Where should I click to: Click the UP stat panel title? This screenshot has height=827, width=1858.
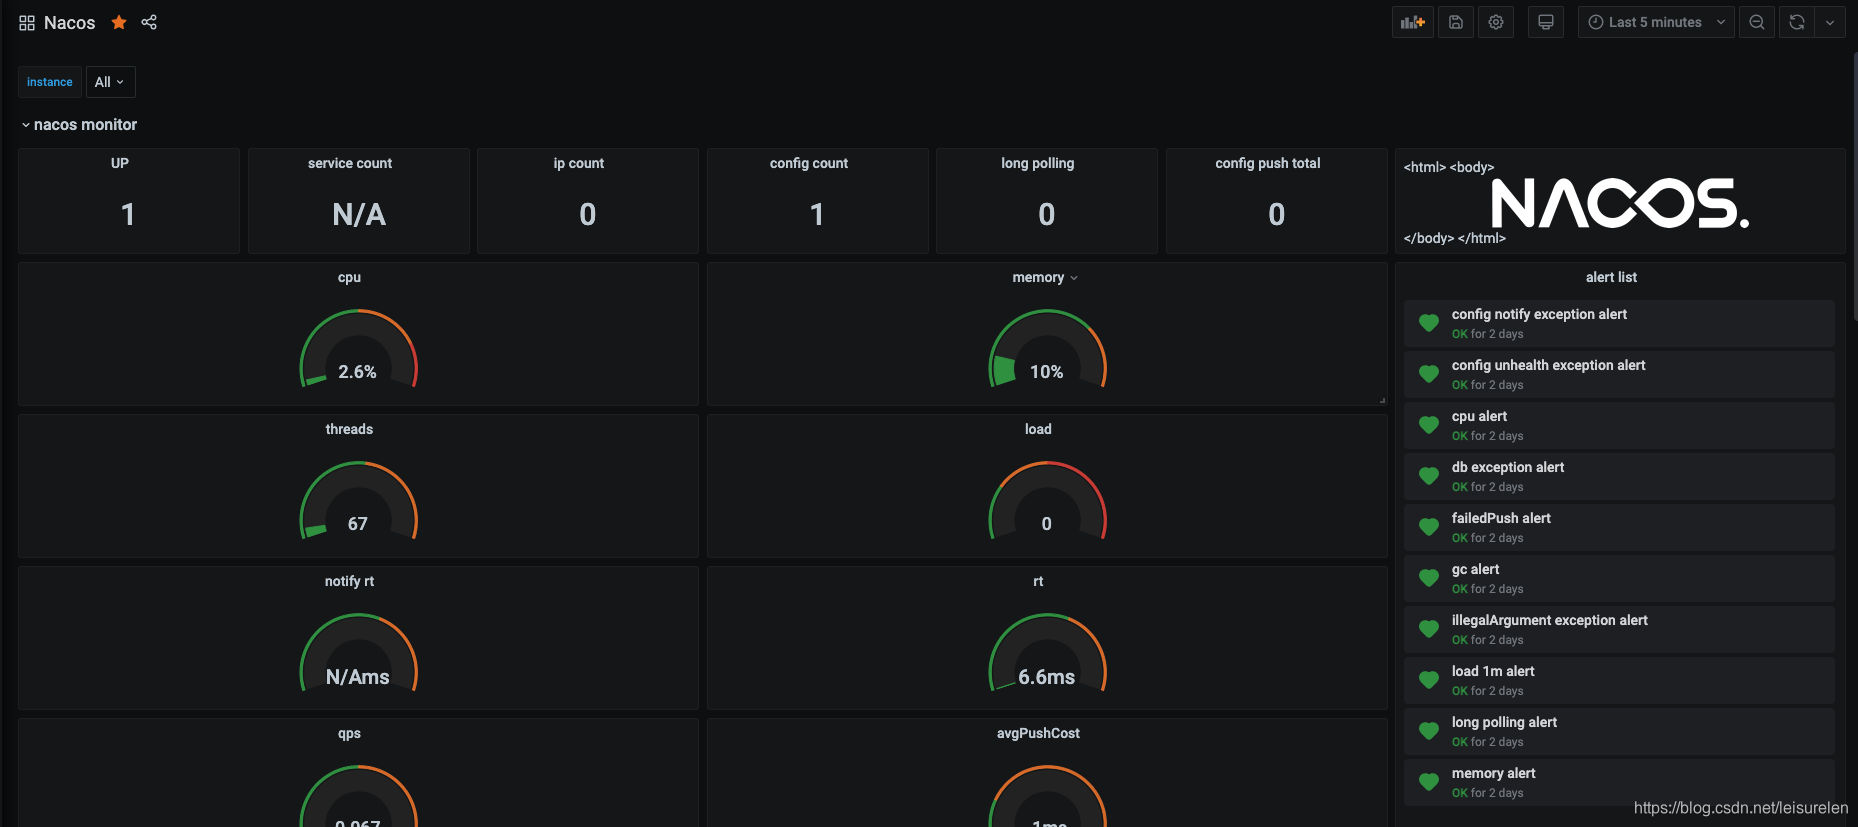pos(120,163)
